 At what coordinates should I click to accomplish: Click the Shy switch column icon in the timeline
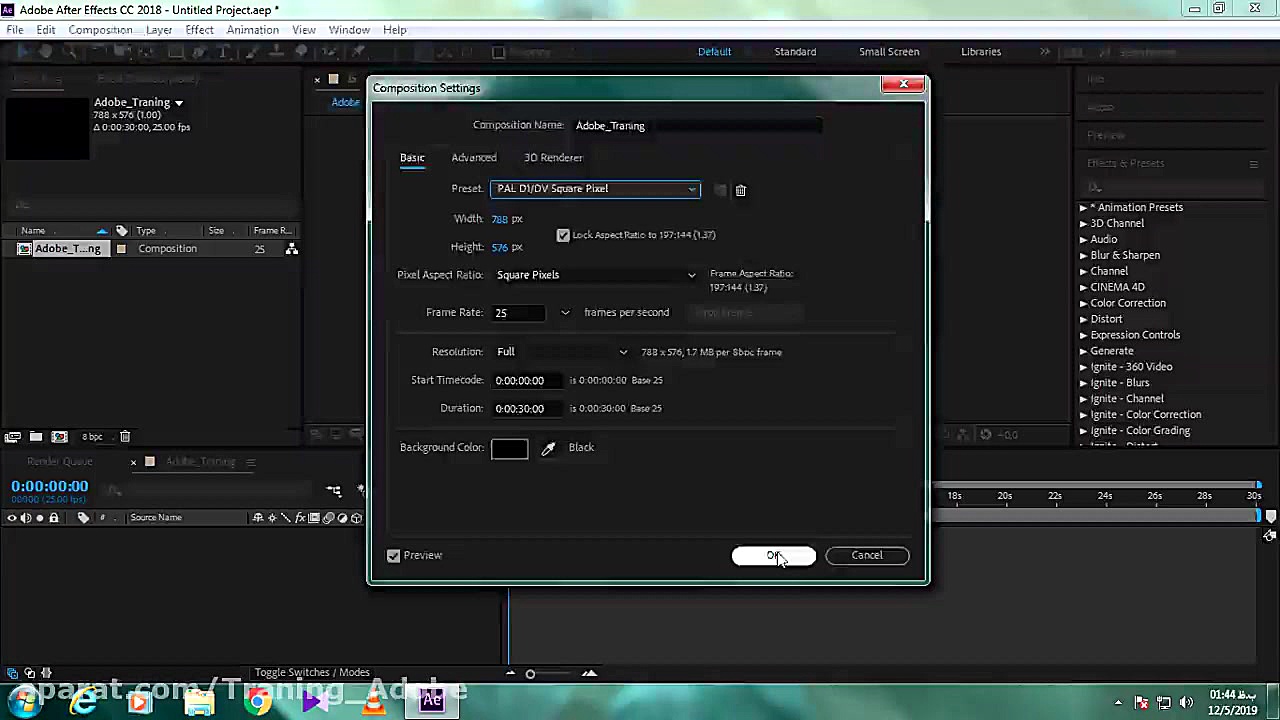tap(258, 518)
